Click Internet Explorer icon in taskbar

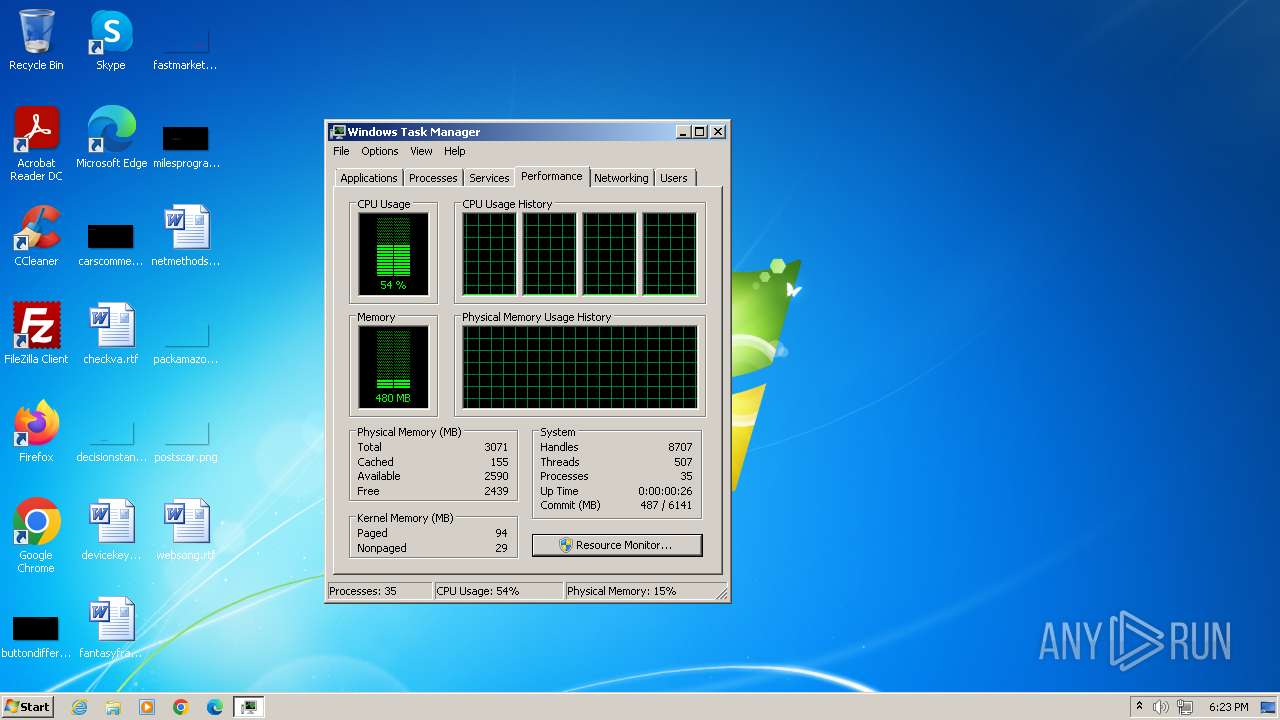[79, 707]
